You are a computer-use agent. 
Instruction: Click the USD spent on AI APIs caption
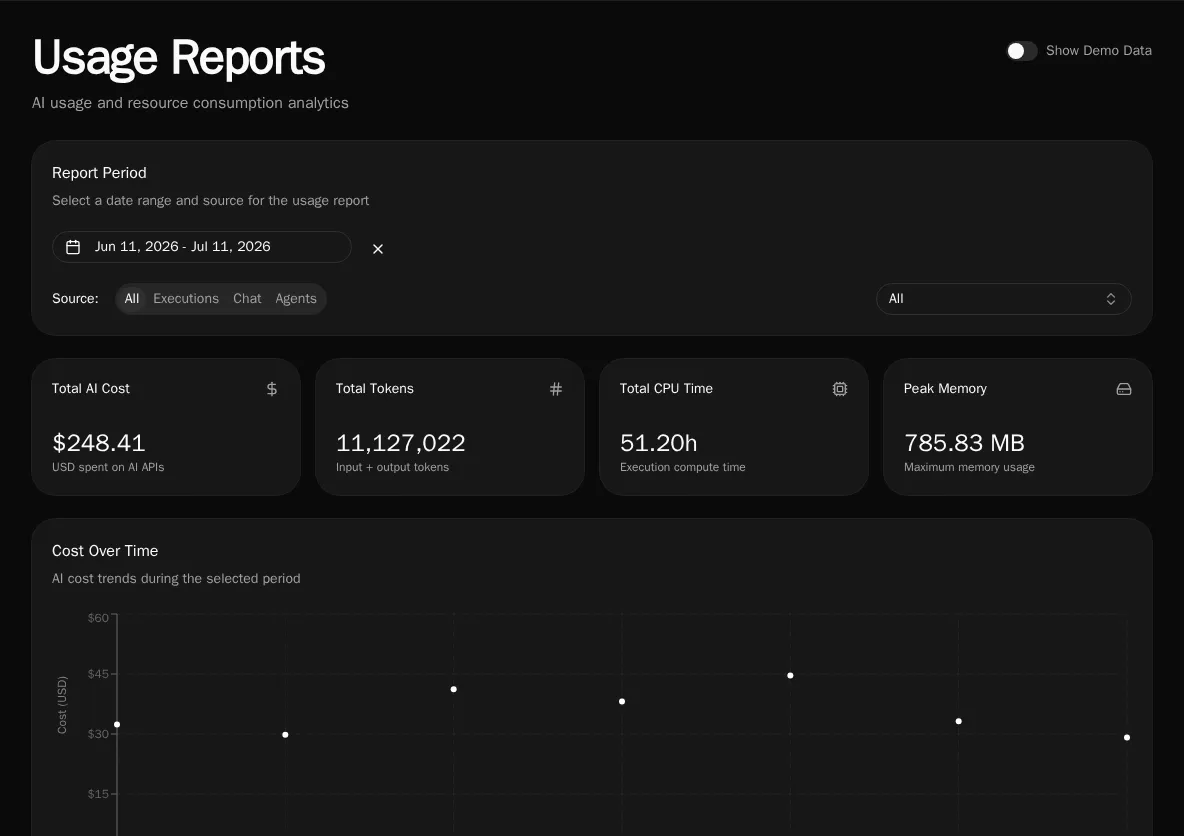pos(108,467)
